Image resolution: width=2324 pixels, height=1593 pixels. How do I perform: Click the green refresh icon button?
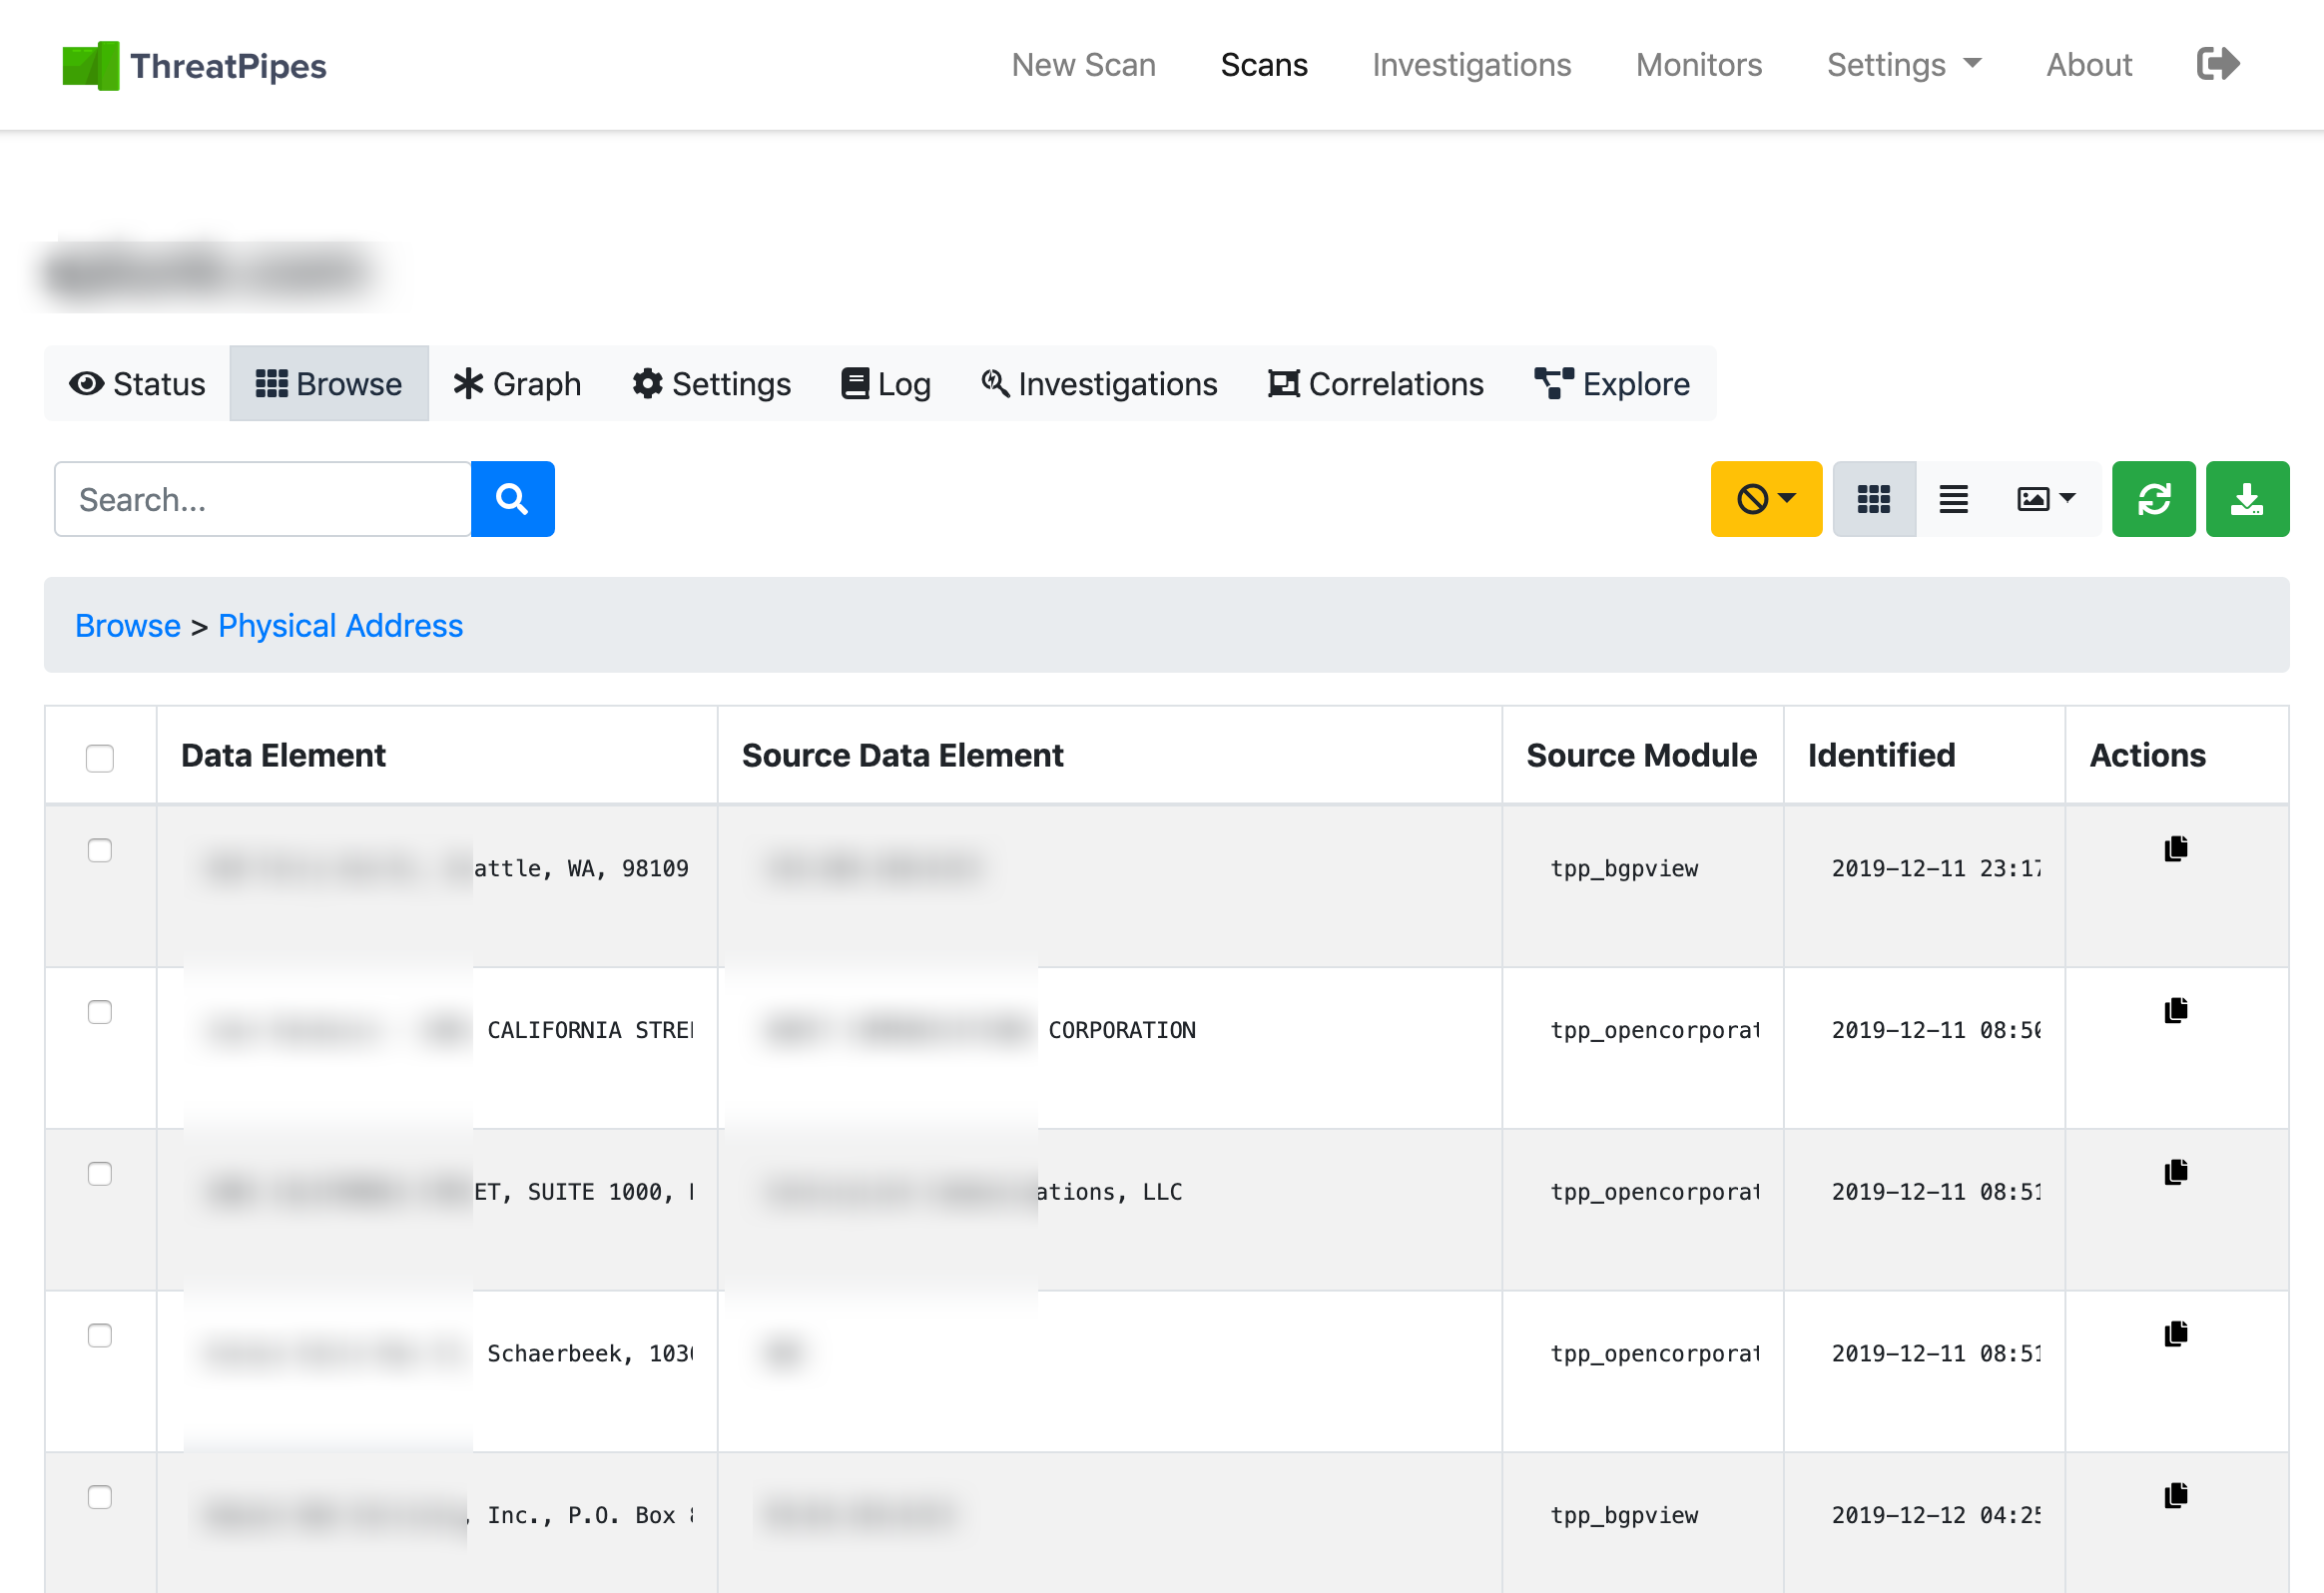pos(2153,499)
